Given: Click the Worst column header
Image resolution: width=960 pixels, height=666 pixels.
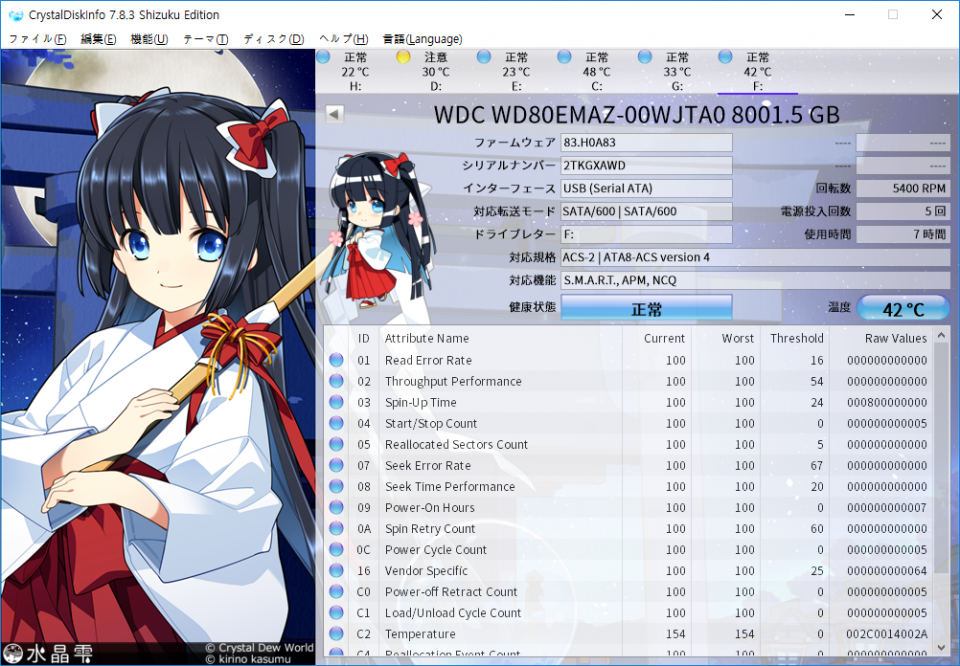Looking at the screenshot, I should point(726,338).
